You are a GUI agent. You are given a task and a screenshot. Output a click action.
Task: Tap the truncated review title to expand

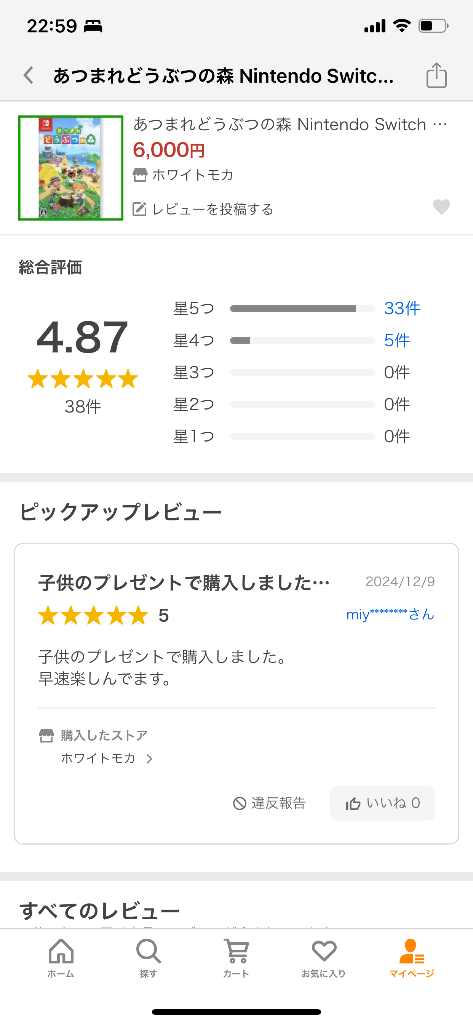point(184,582)
